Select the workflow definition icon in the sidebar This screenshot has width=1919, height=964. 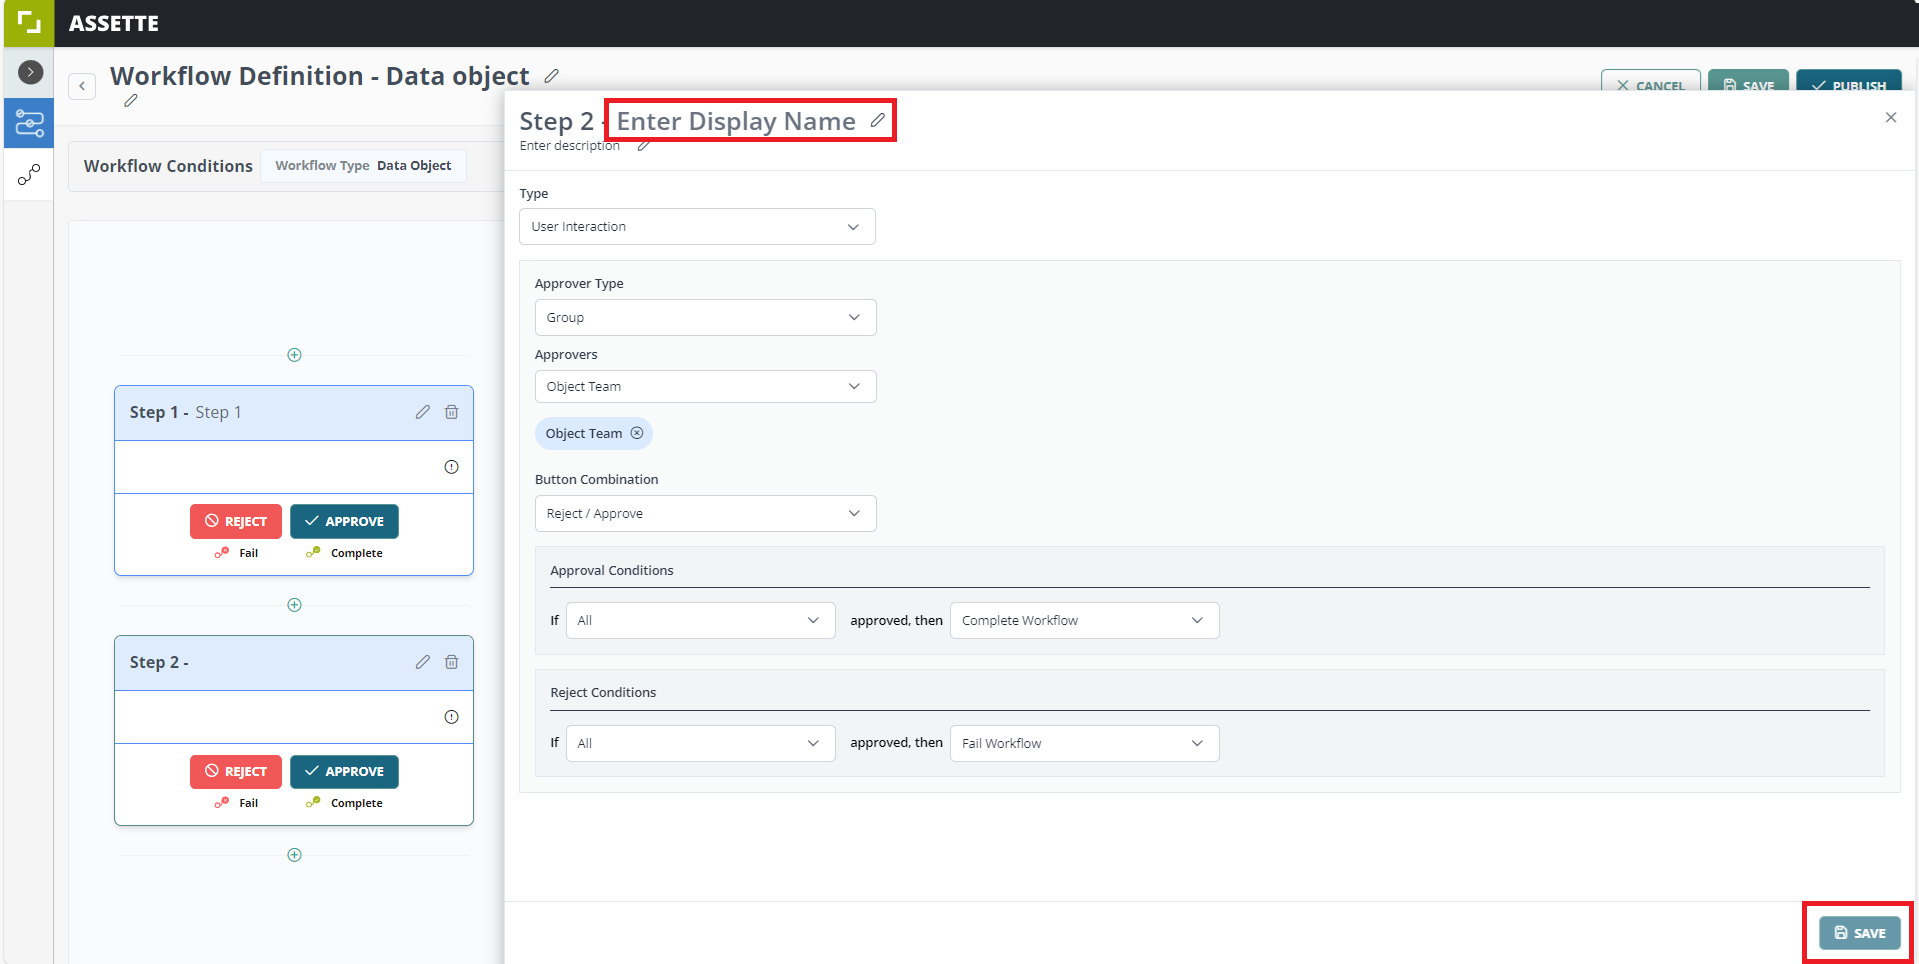pos(28,123)
